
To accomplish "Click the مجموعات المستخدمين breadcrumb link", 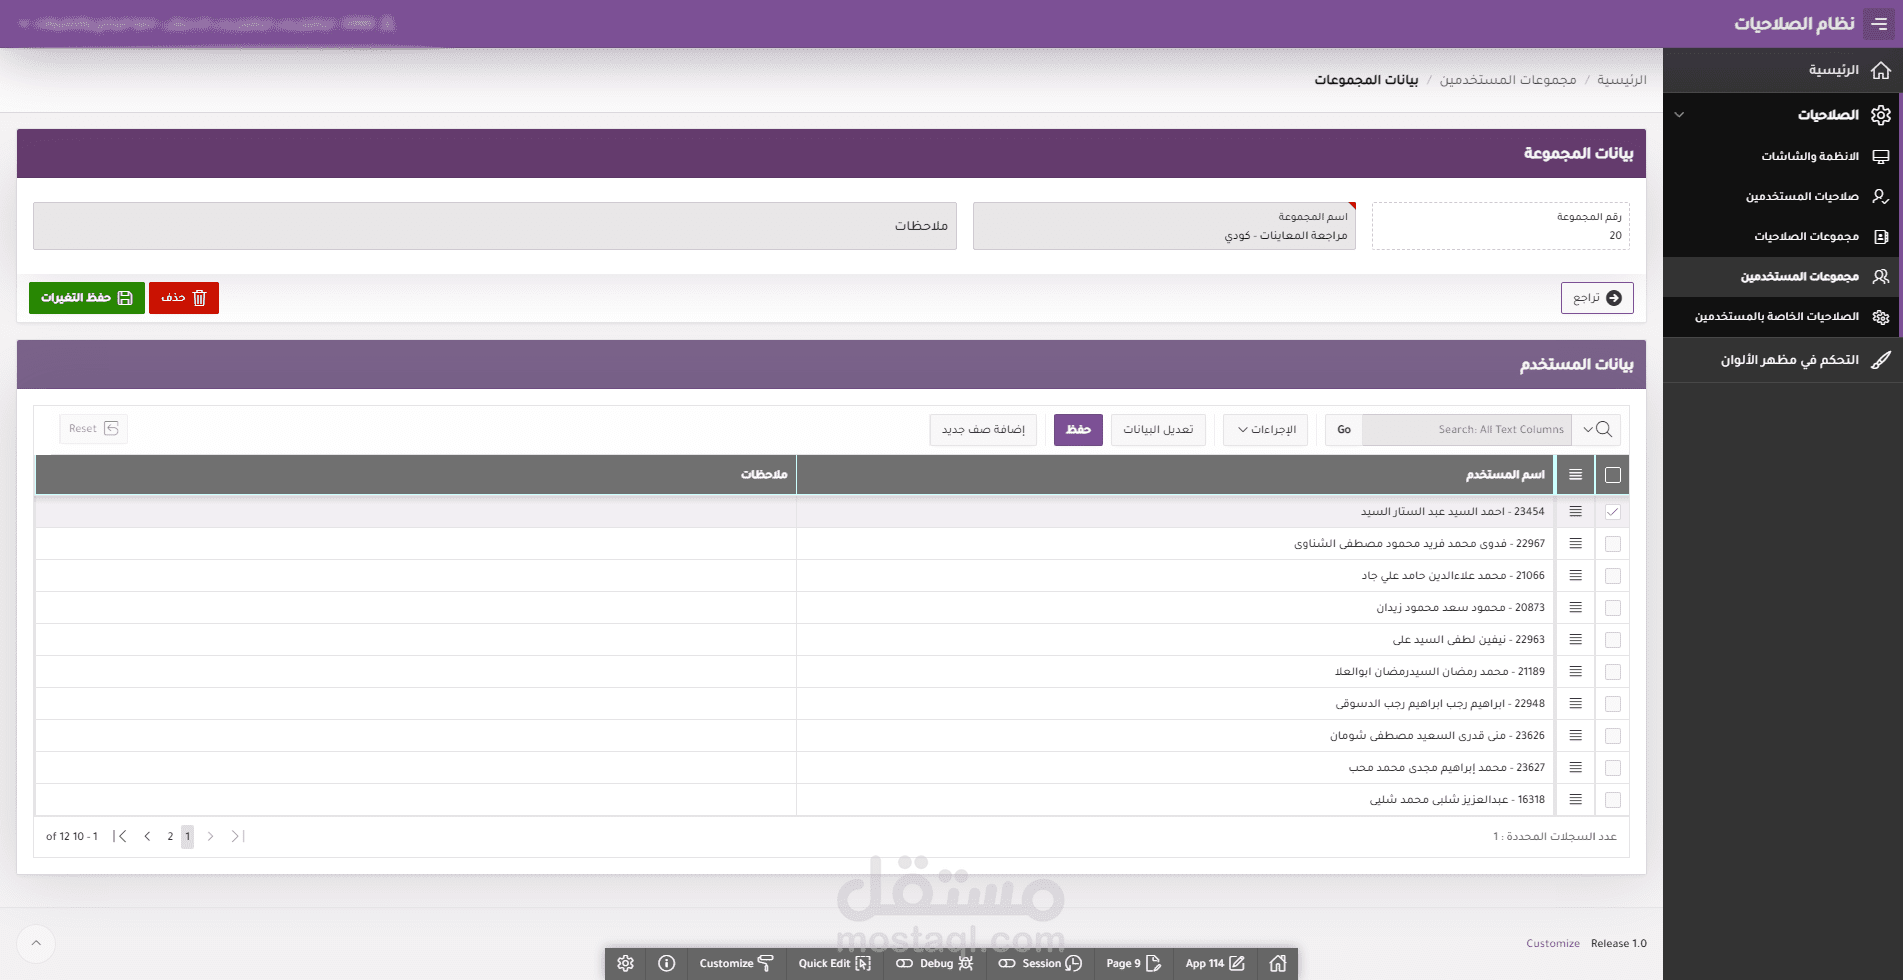I will (1508, 80).
